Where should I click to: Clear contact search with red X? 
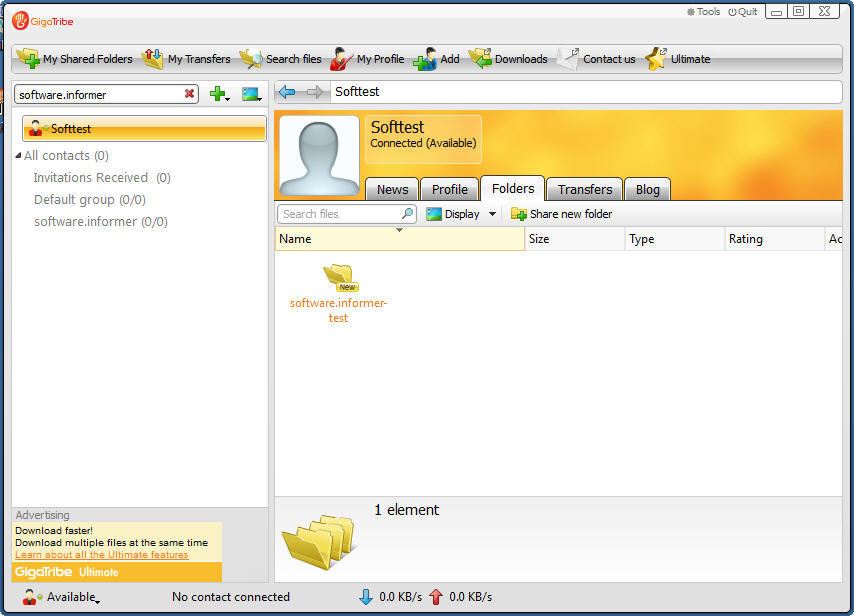coord(189,94)
